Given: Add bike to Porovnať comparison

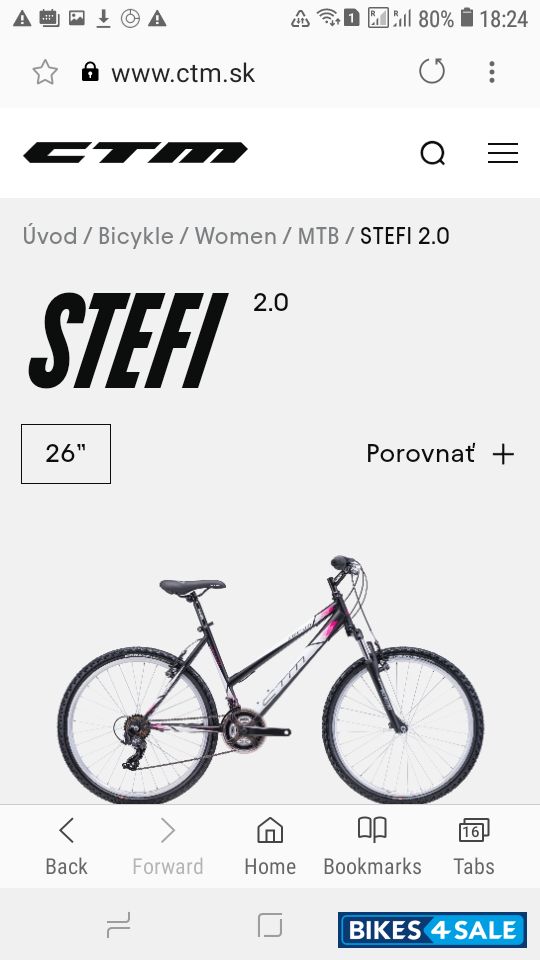Looking at the screenshot, I should pos(441,454).
